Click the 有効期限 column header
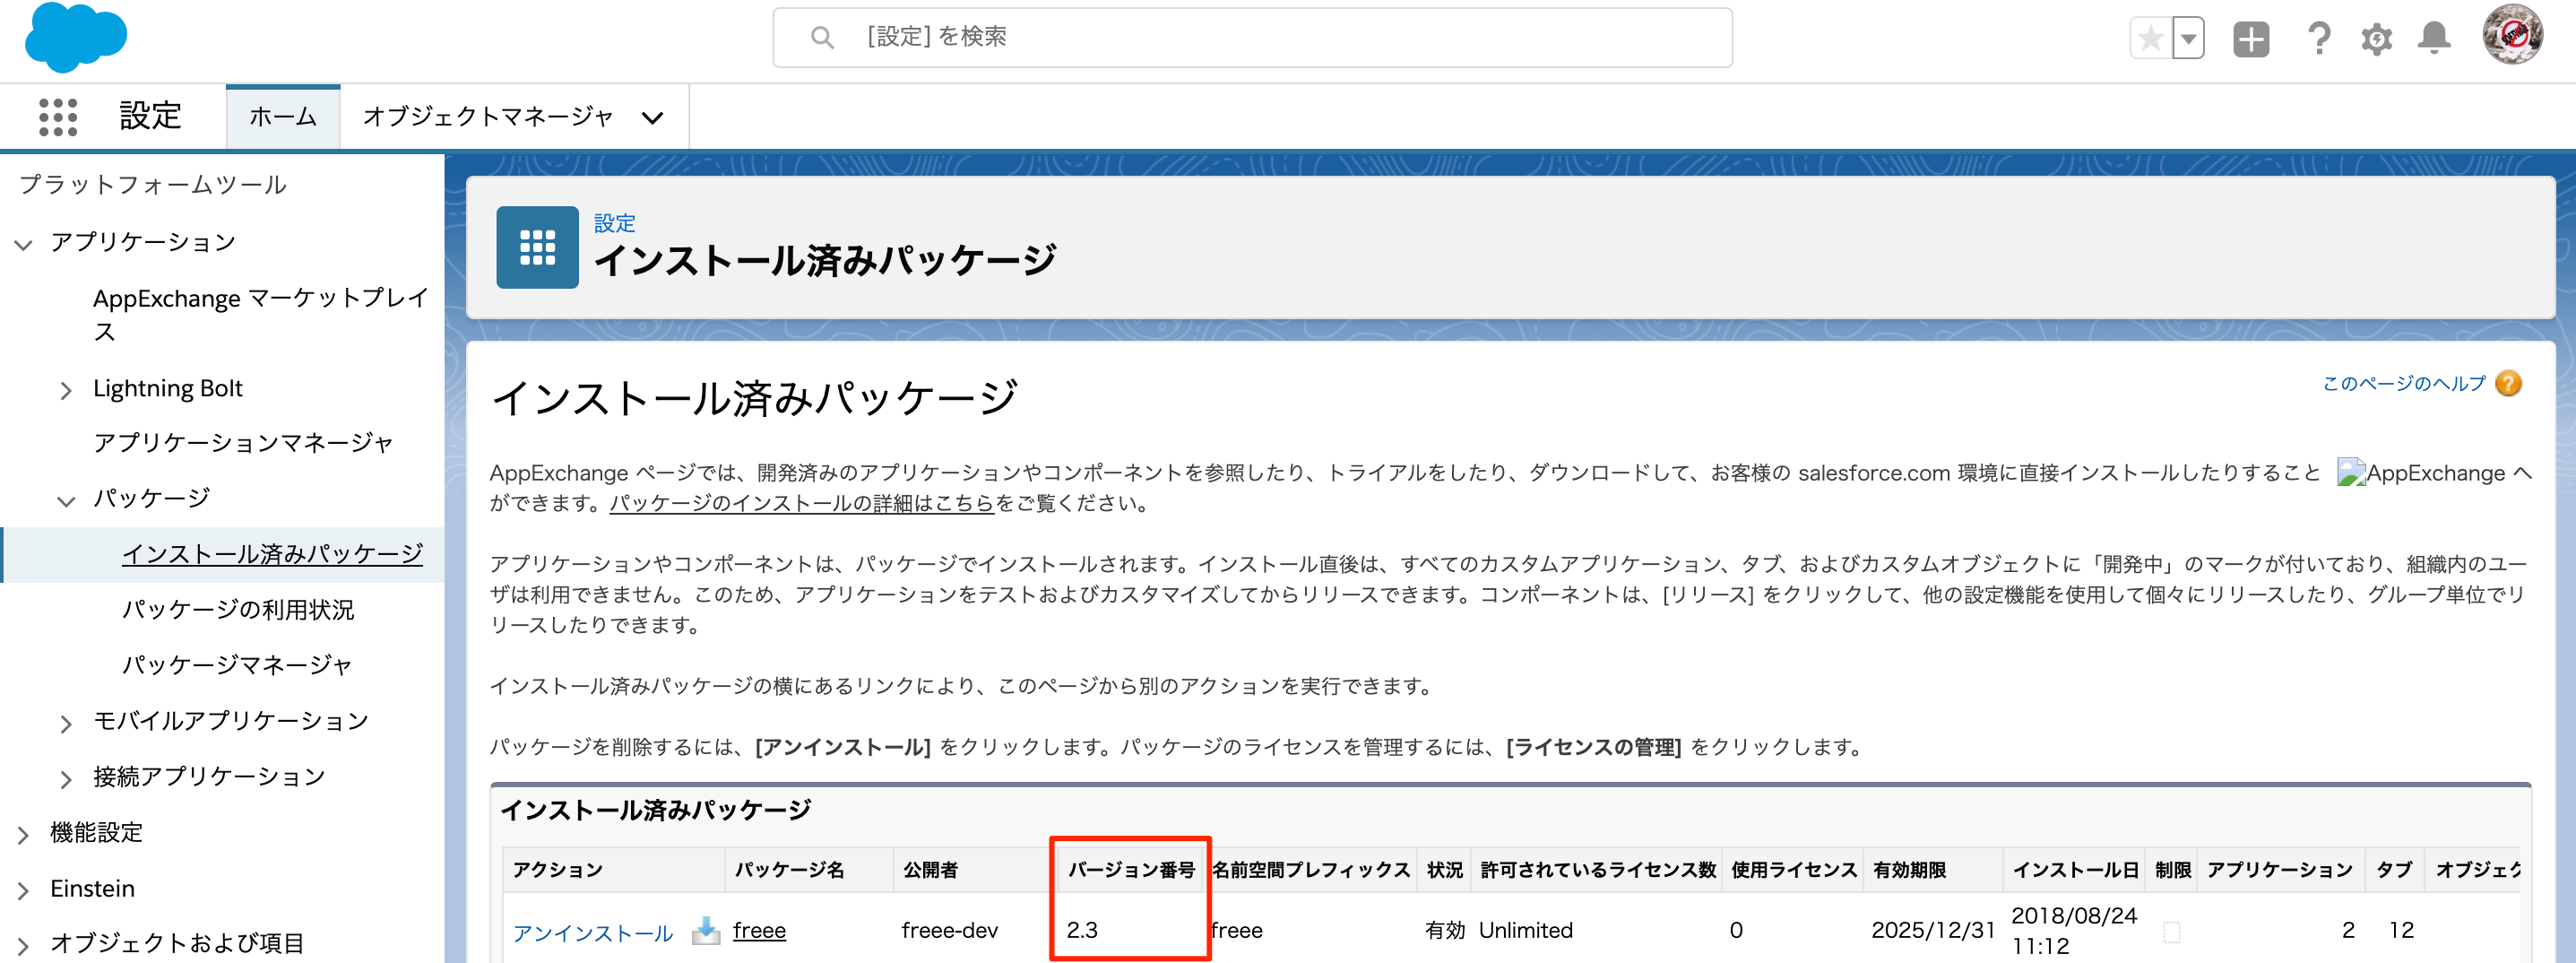Image resolution: width=2576 pixels, height=963 pixels. [x=1909, y=869]
